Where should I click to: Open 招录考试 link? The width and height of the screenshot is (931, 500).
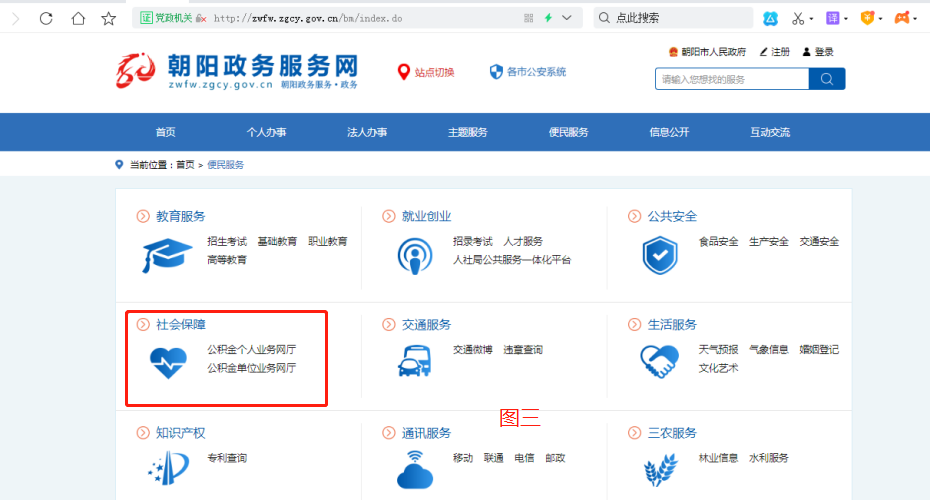[x=473, y=242]
